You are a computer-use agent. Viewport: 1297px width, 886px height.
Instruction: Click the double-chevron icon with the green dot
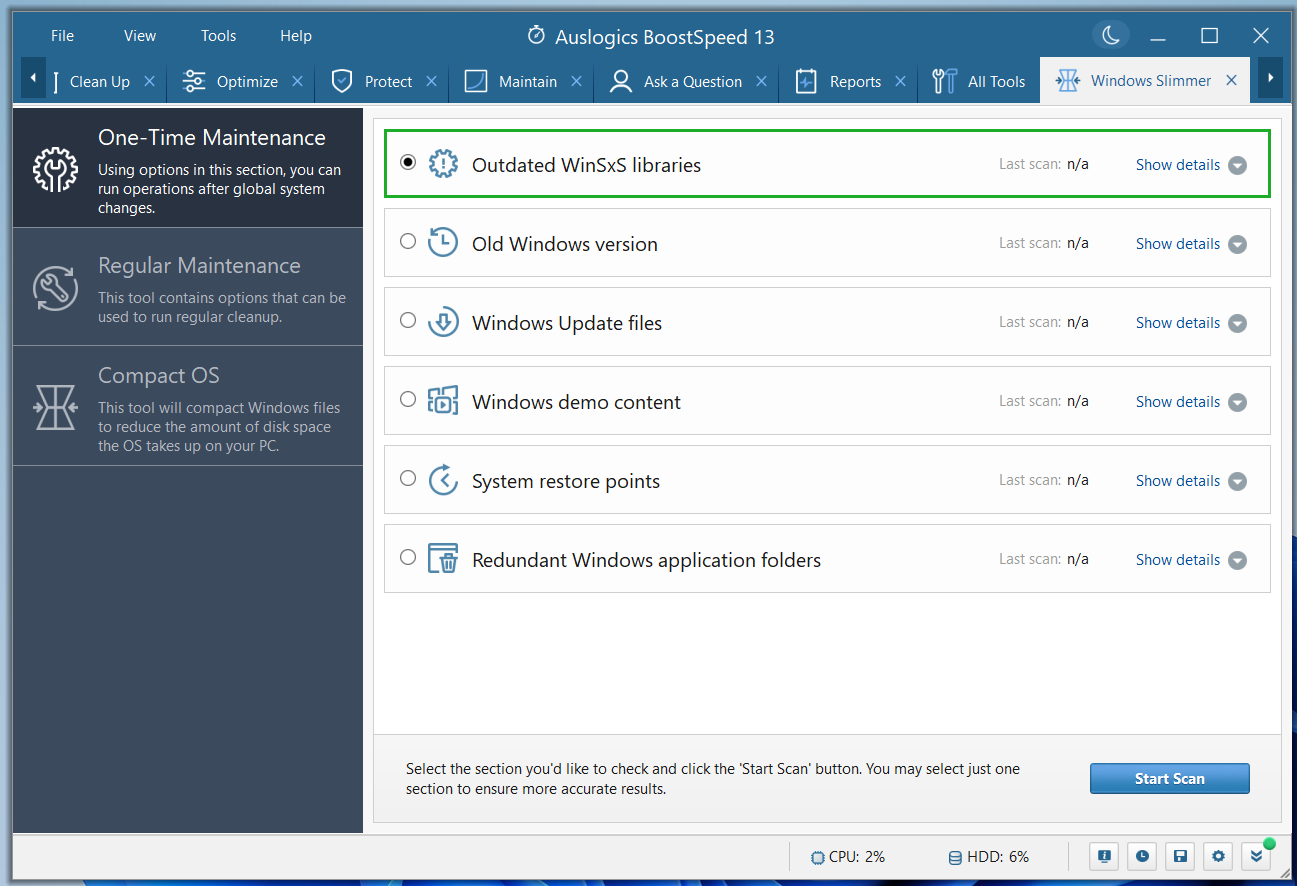coord(1256,856)
